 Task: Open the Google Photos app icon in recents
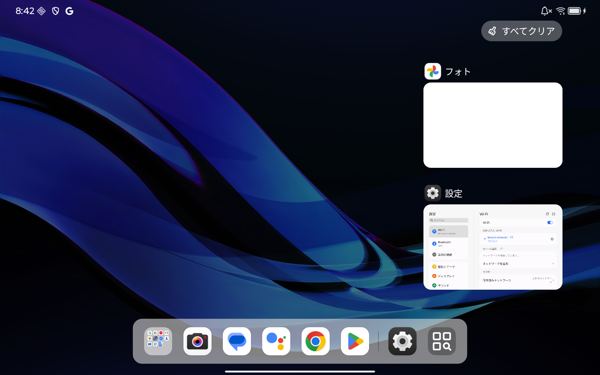pos(433,71)
